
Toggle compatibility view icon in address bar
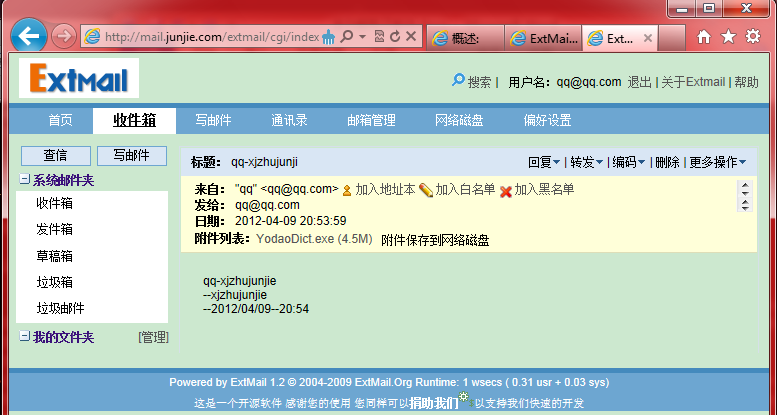379,36
